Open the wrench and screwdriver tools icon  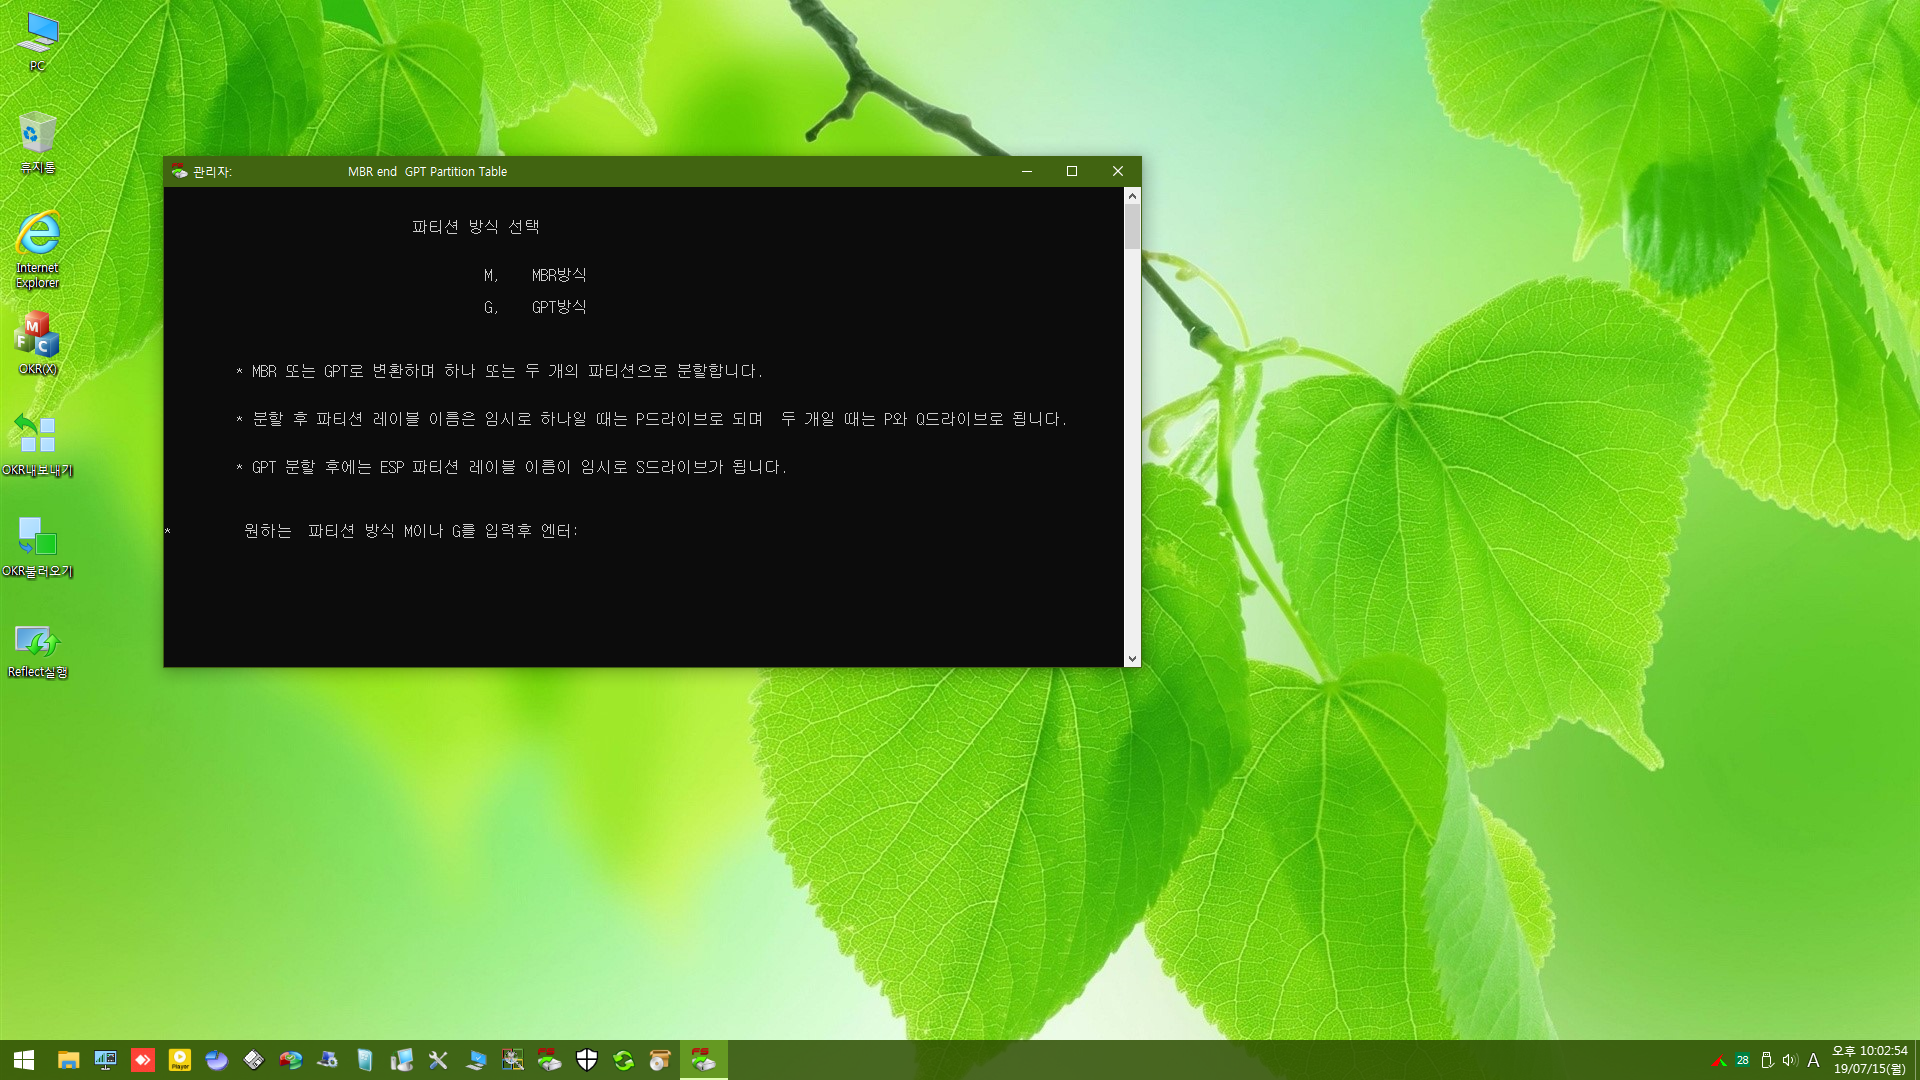(x=439, y=1060)
